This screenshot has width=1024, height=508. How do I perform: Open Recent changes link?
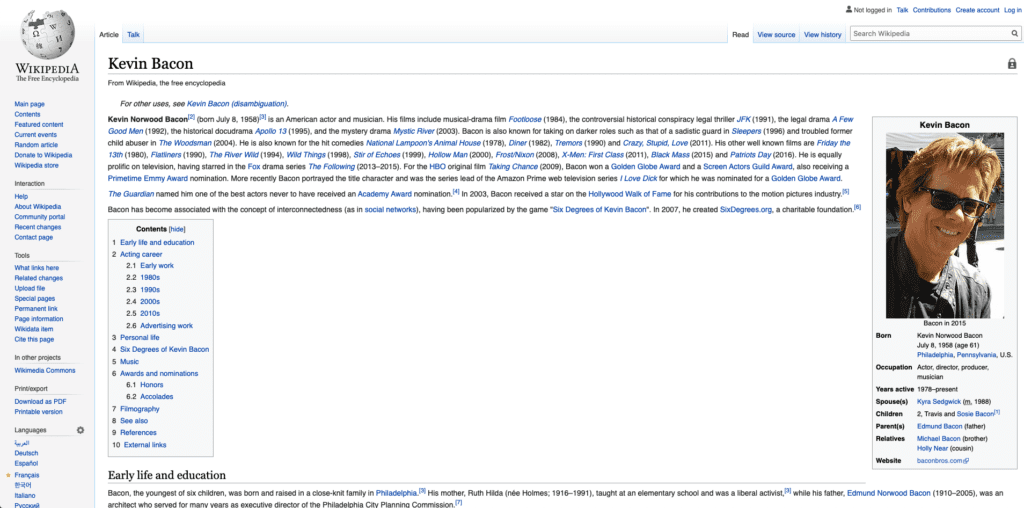37,227
